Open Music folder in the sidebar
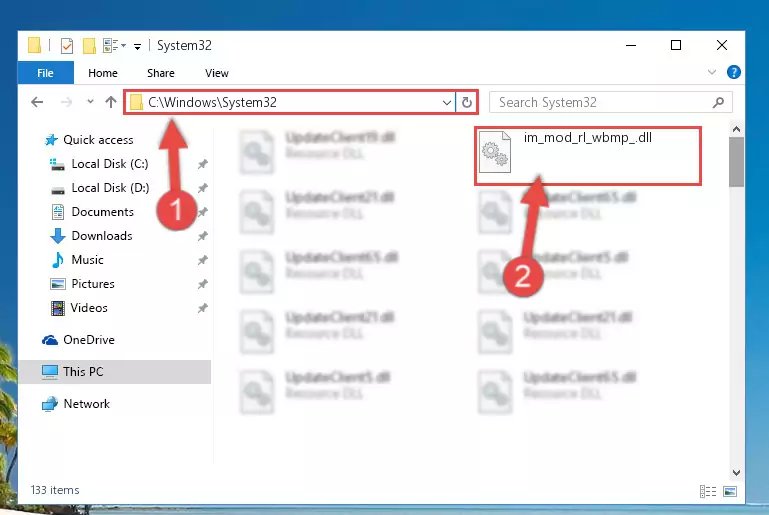Viewport: 769px width, 515px height. (87, 260)
